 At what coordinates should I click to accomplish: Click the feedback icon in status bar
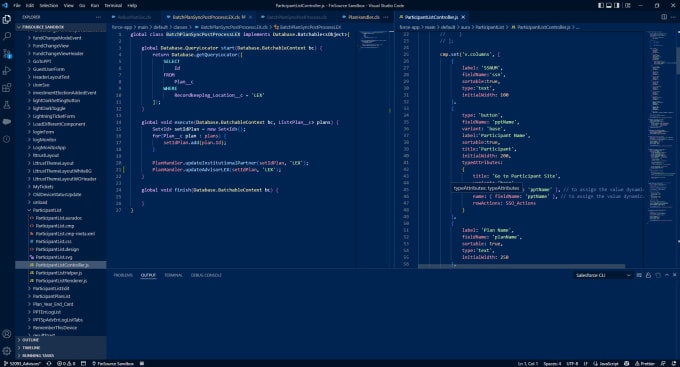coord(663,364)
